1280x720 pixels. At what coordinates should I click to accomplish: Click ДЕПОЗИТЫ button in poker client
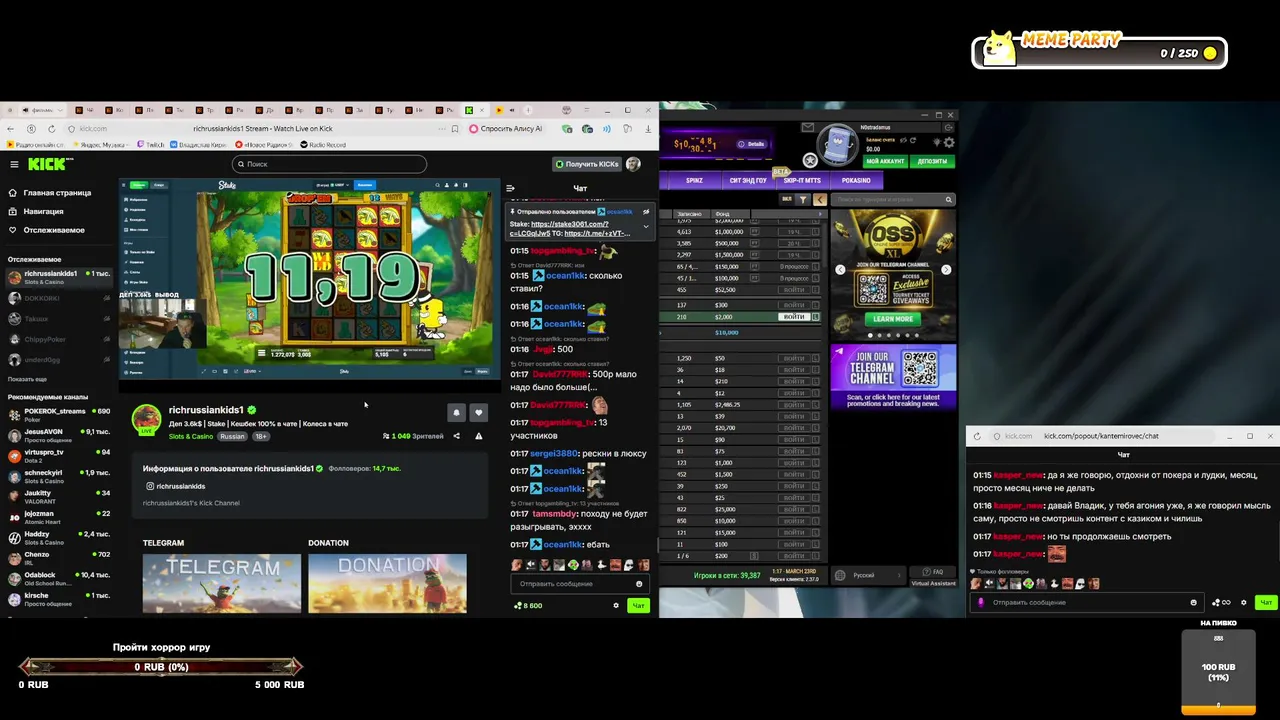click(x=932, y=161)
